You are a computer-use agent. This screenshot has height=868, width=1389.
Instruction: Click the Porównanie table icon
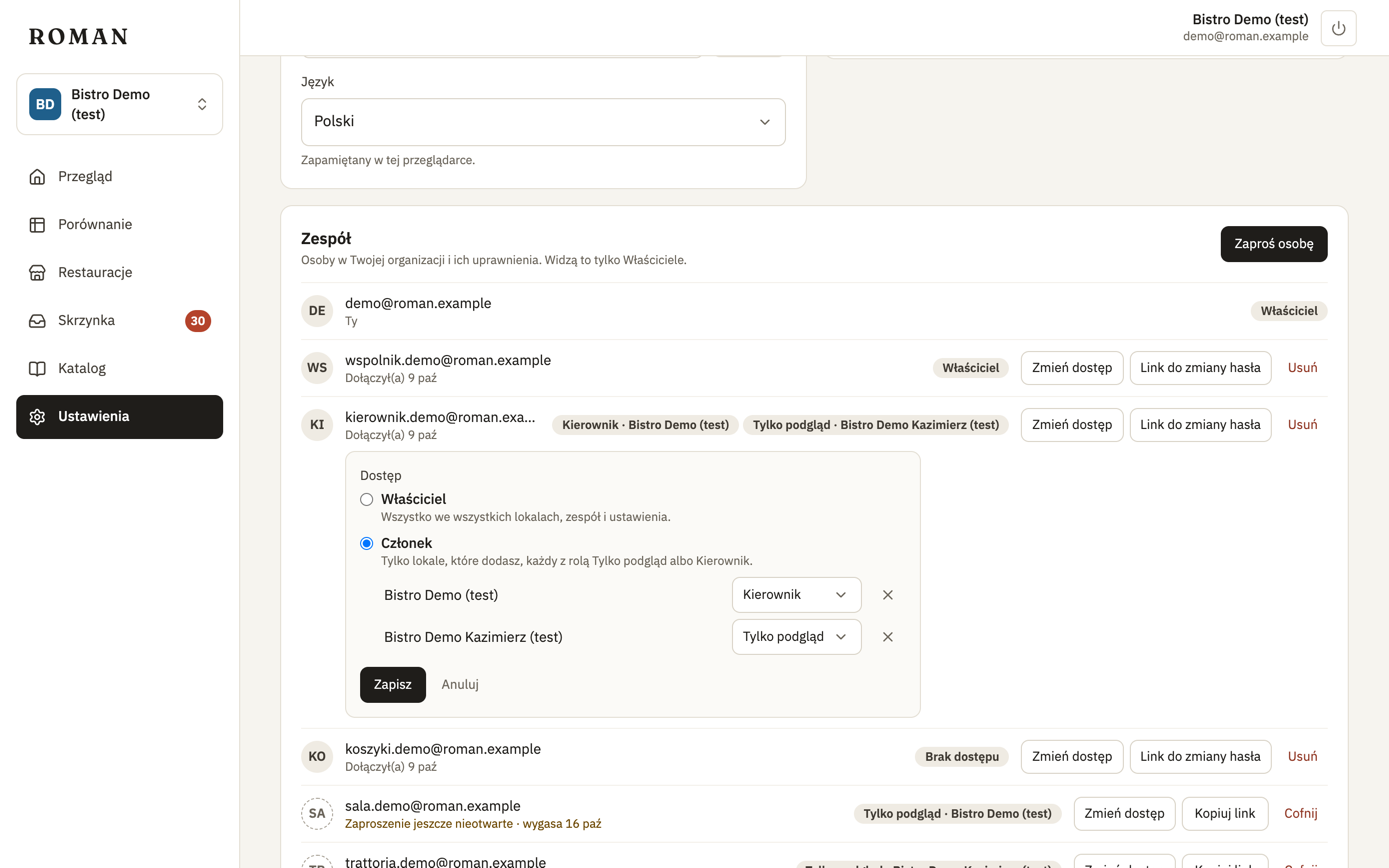click(37, 225)
